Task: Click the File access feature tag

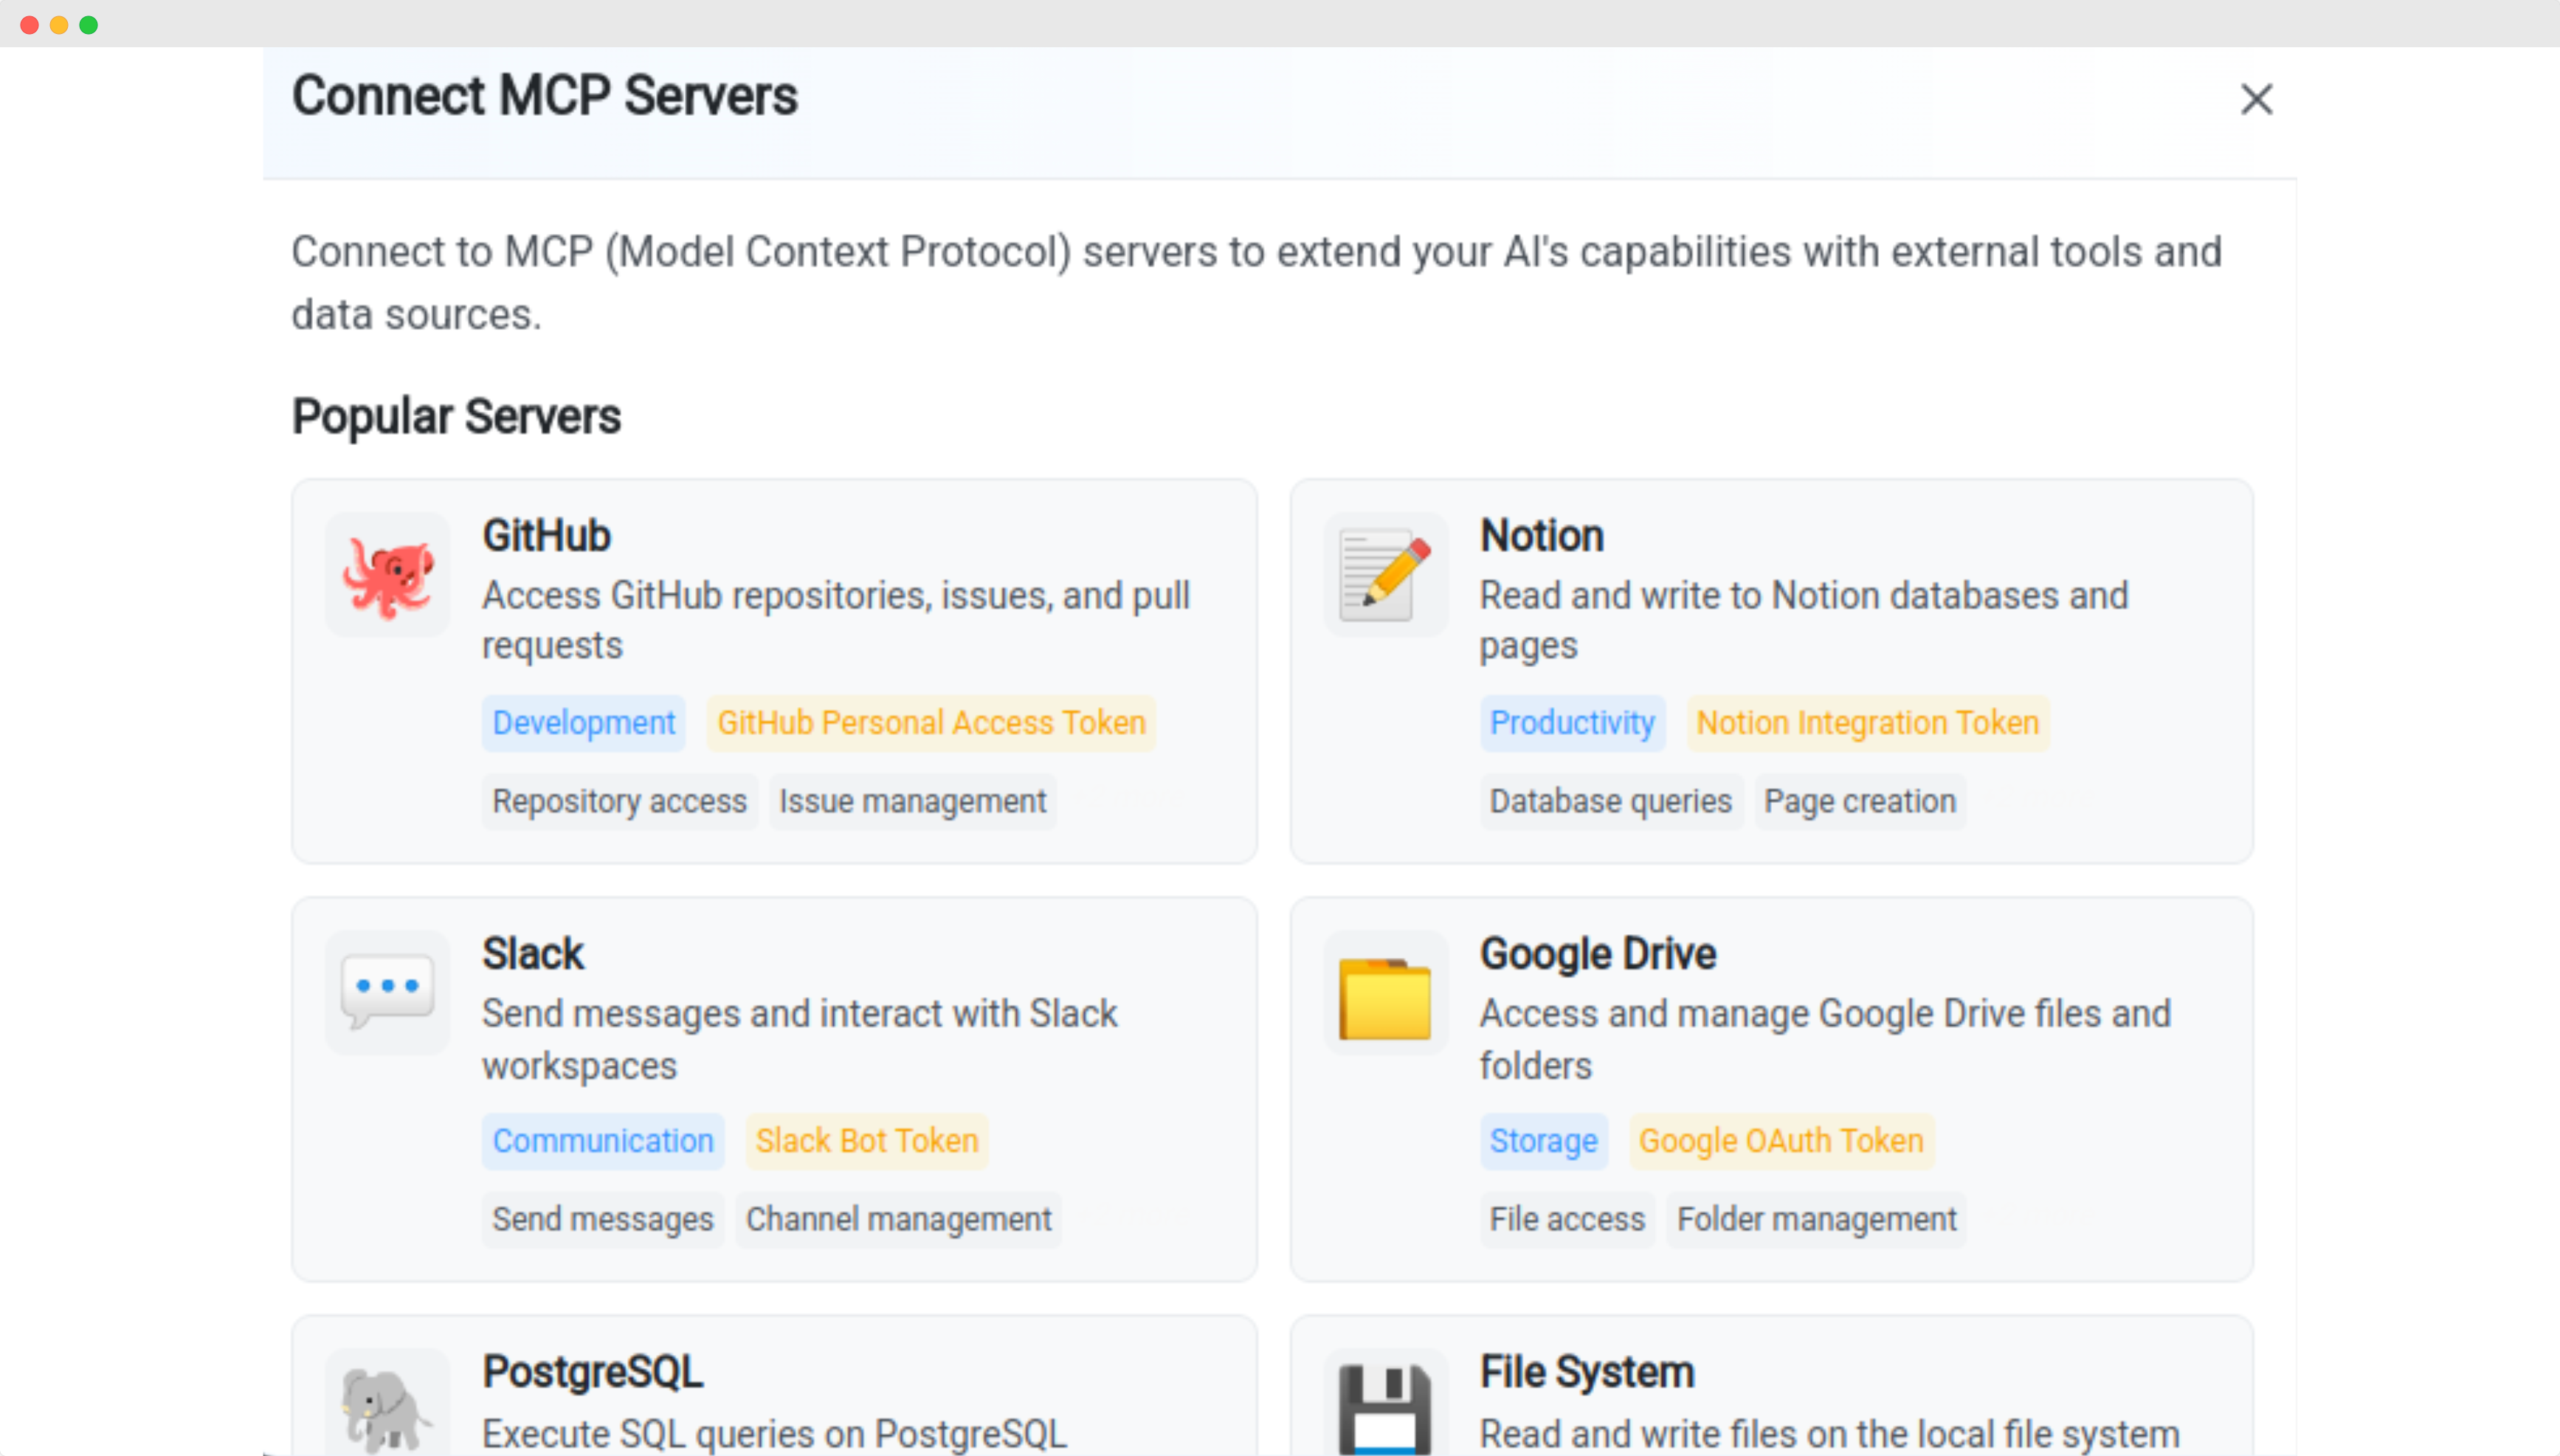Action: [1567, 1219]
